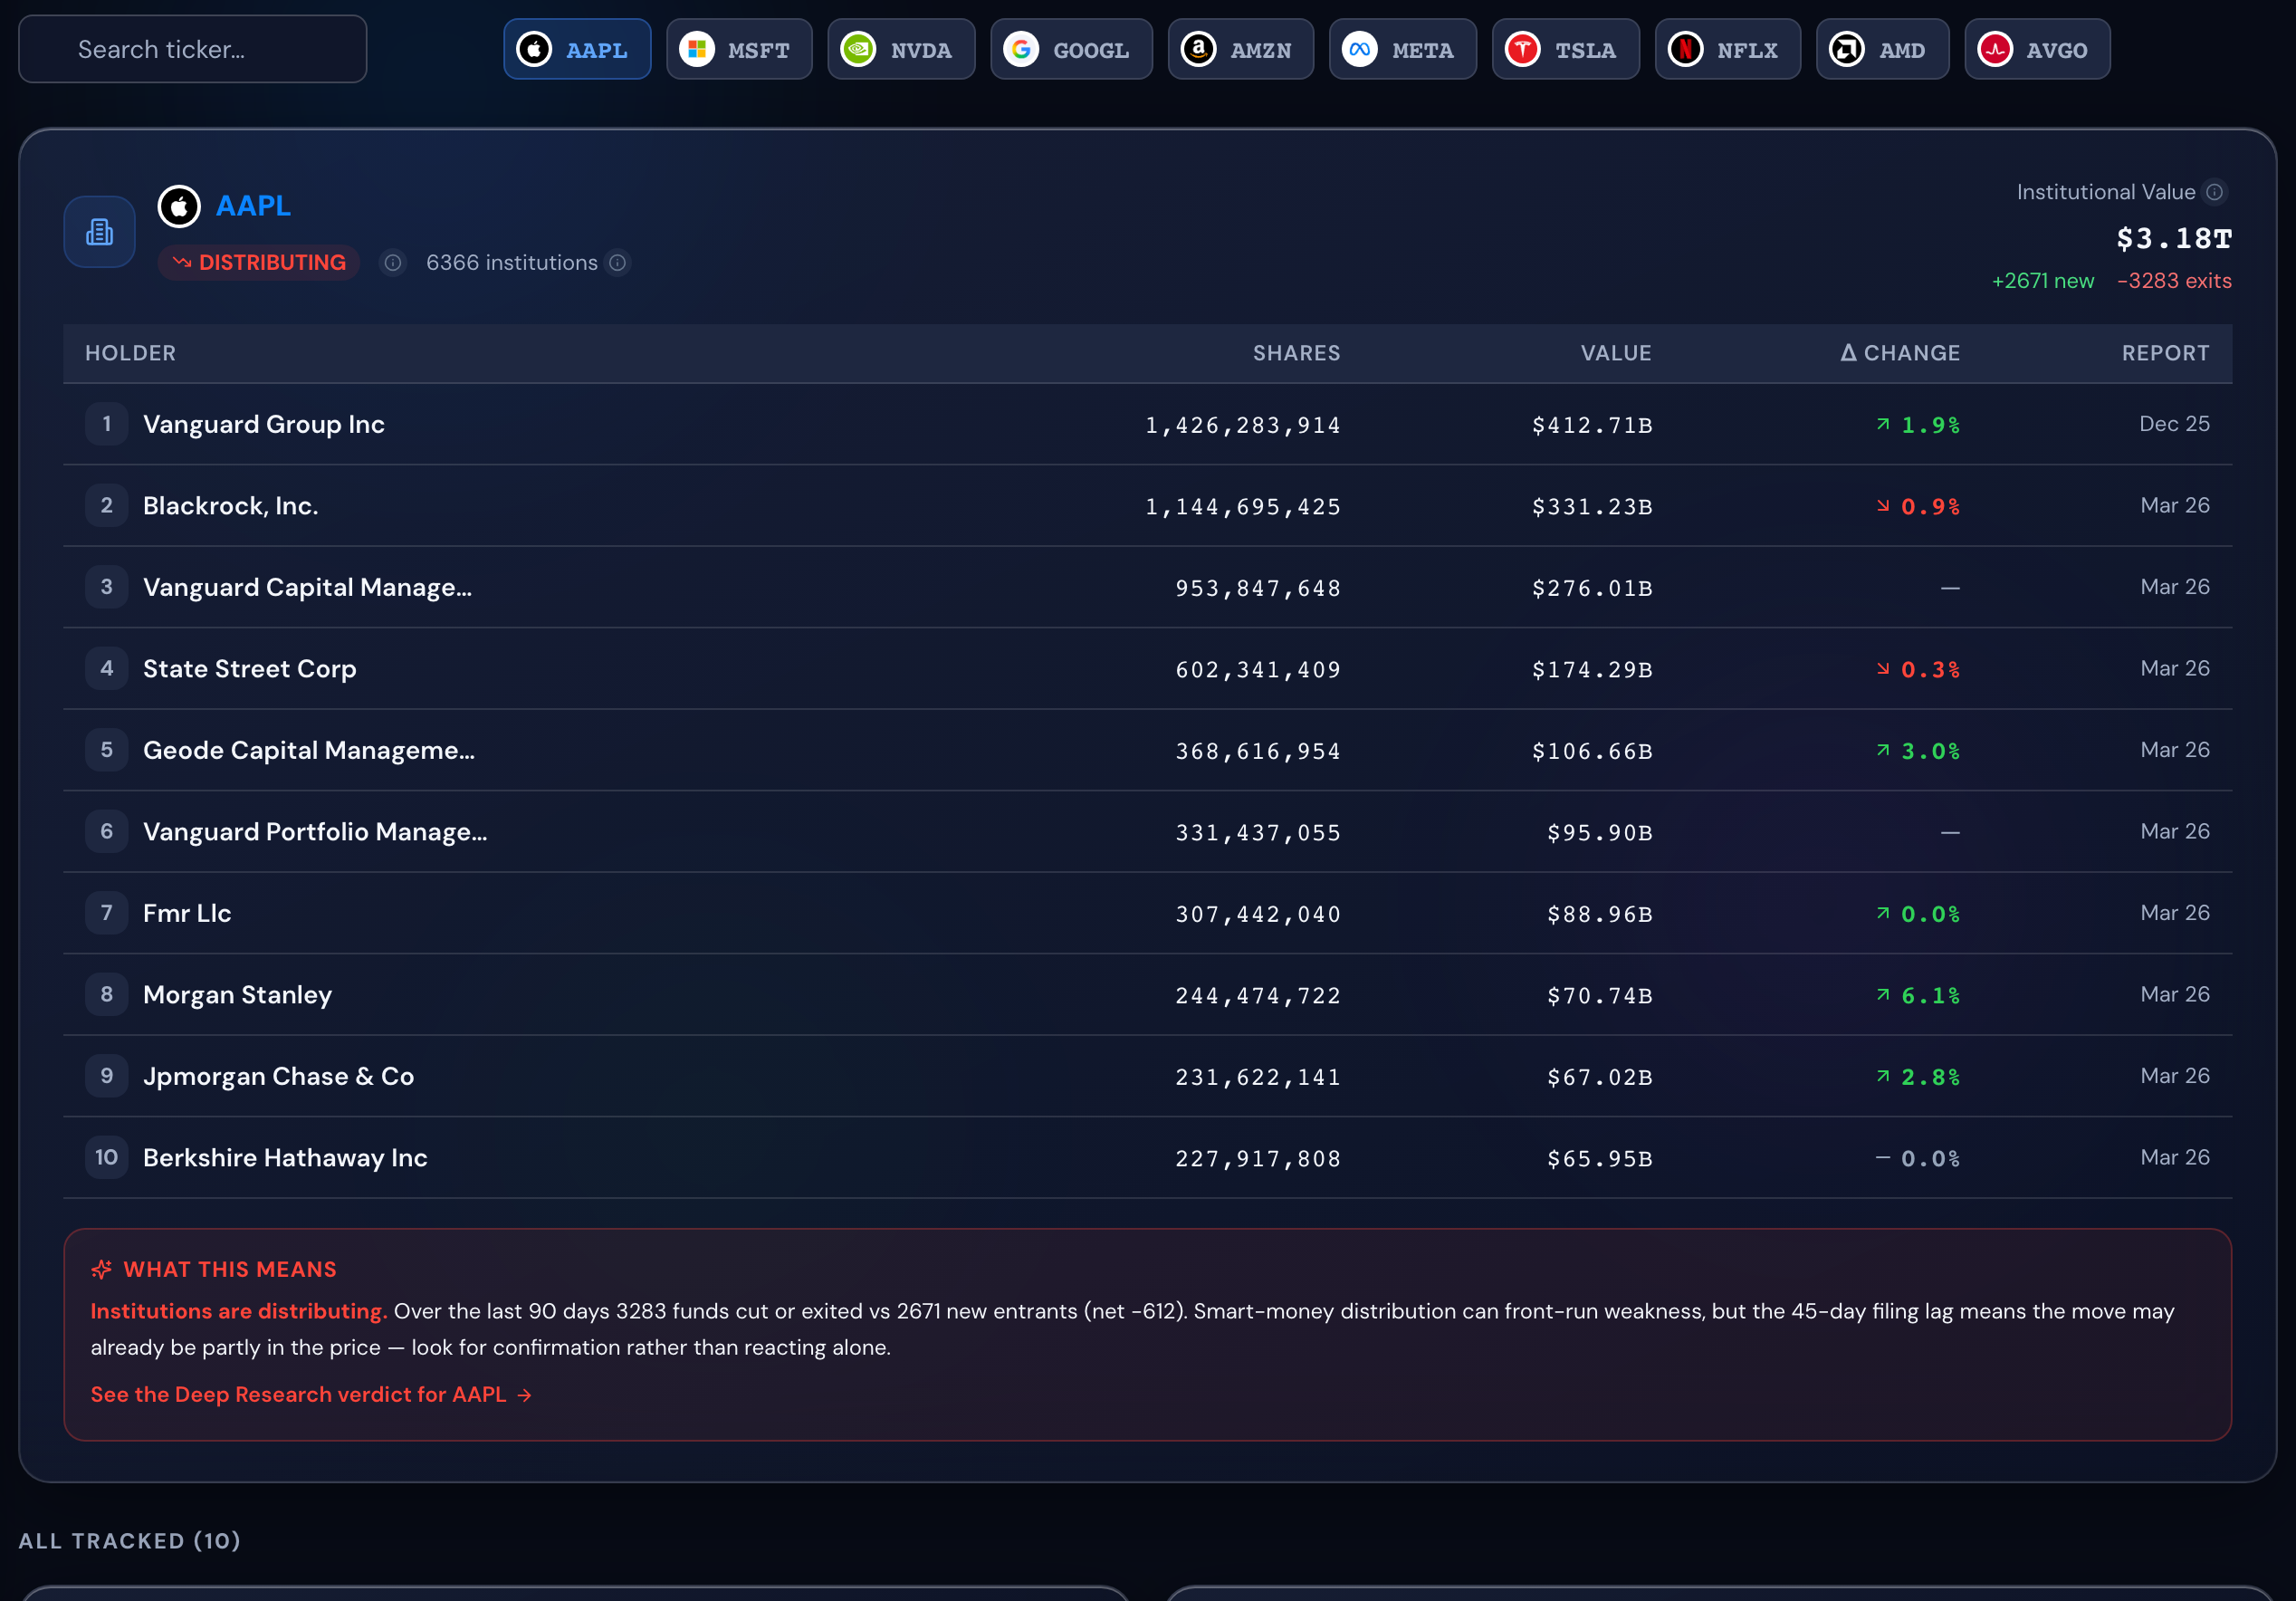Open info icon beside DISTRIBUTING badge

coord(393,263)
